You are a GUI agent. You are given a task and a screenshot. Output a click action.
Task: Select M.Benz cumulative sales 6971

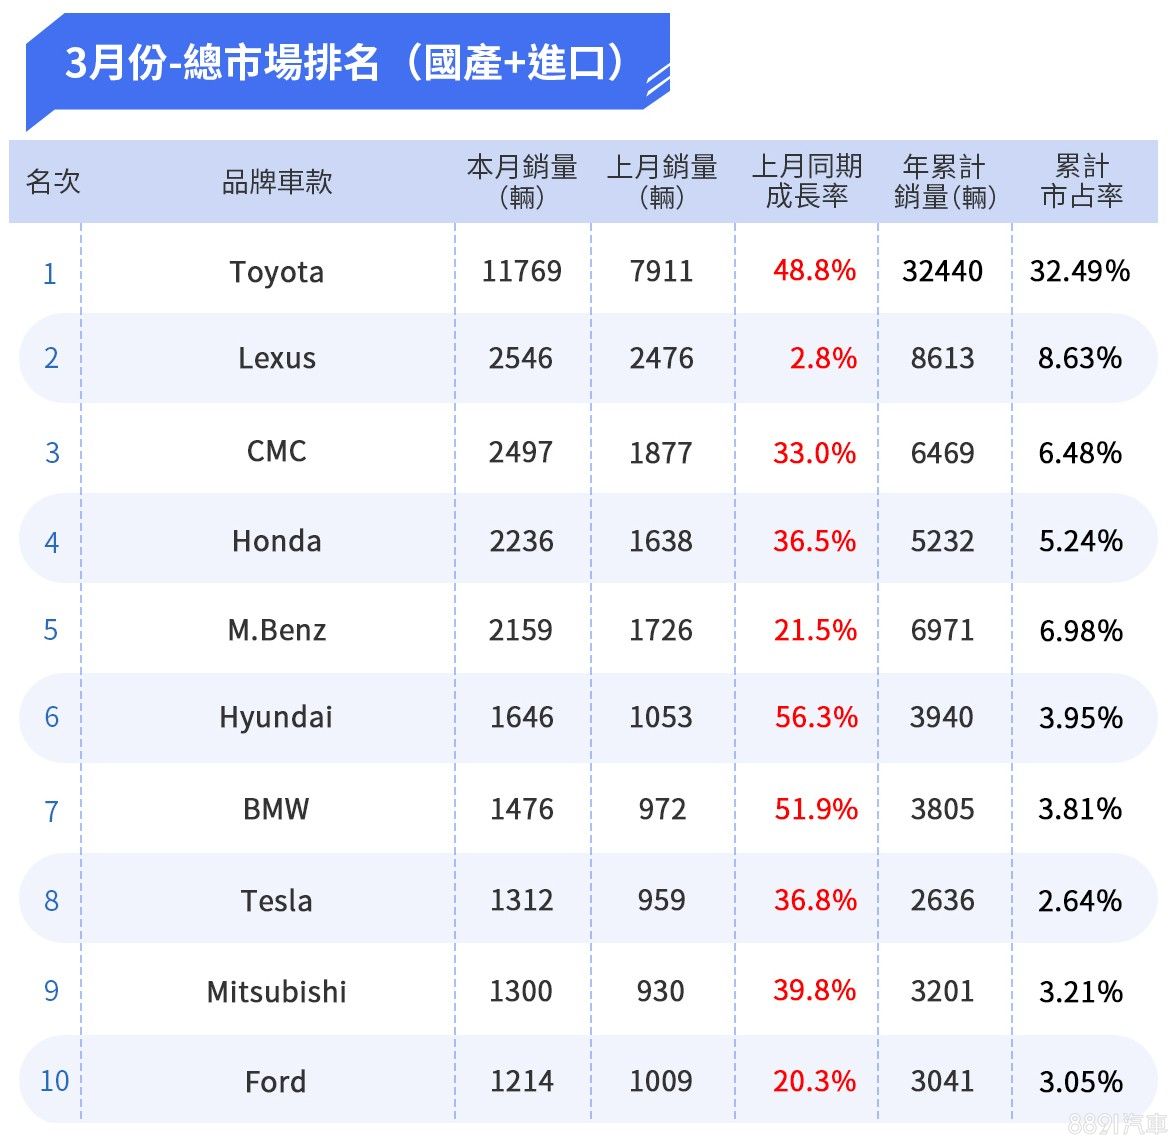(942, 630)
